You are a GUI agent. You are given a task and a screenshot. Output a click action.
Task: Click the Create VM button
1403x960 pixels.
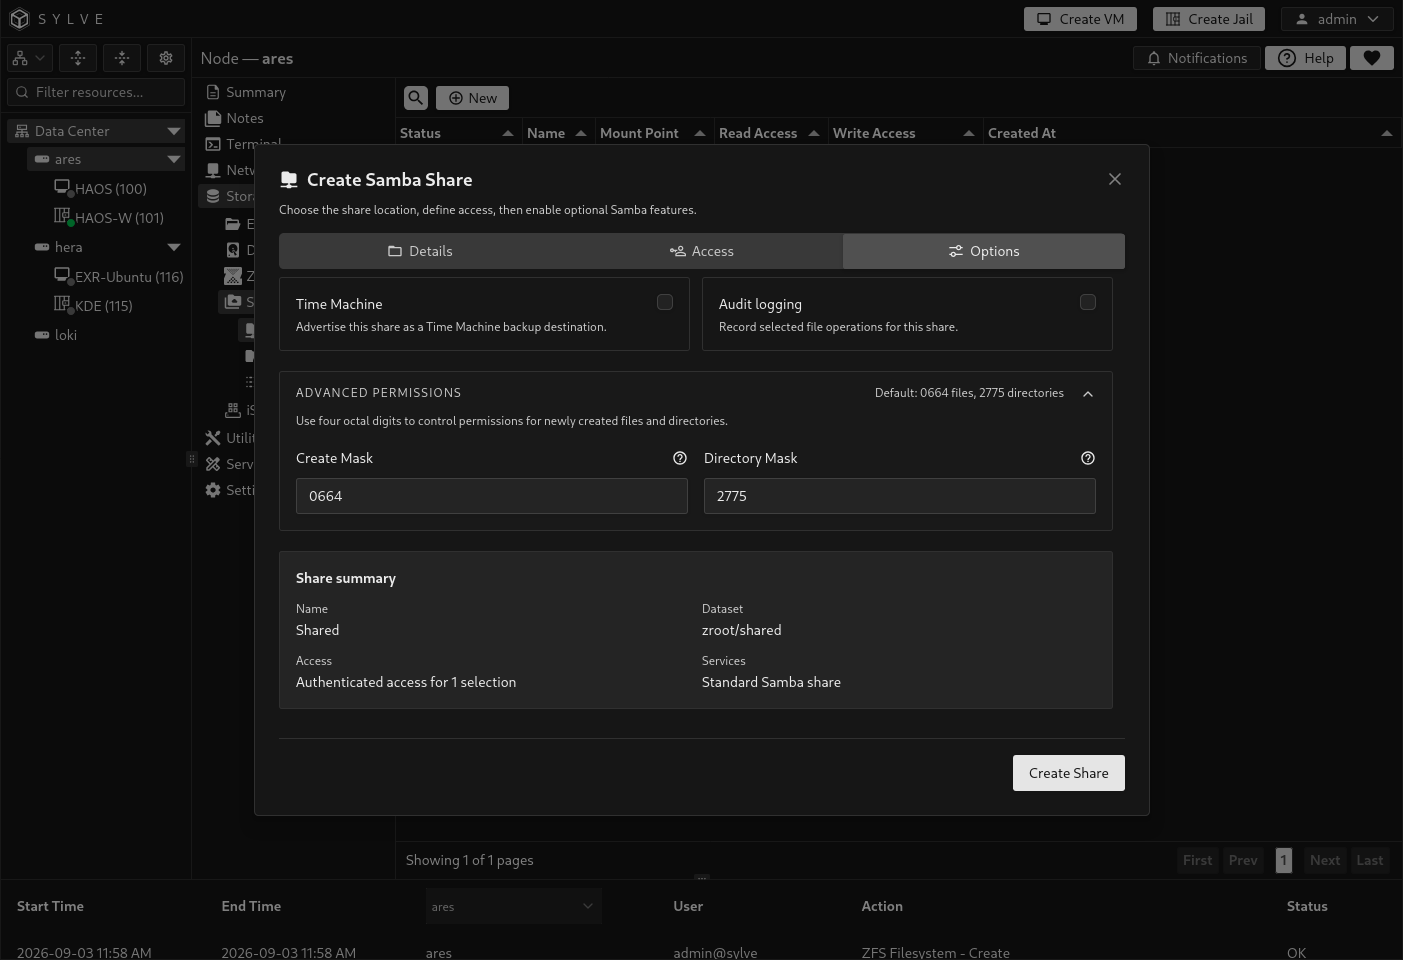[x=1081, y=19]
